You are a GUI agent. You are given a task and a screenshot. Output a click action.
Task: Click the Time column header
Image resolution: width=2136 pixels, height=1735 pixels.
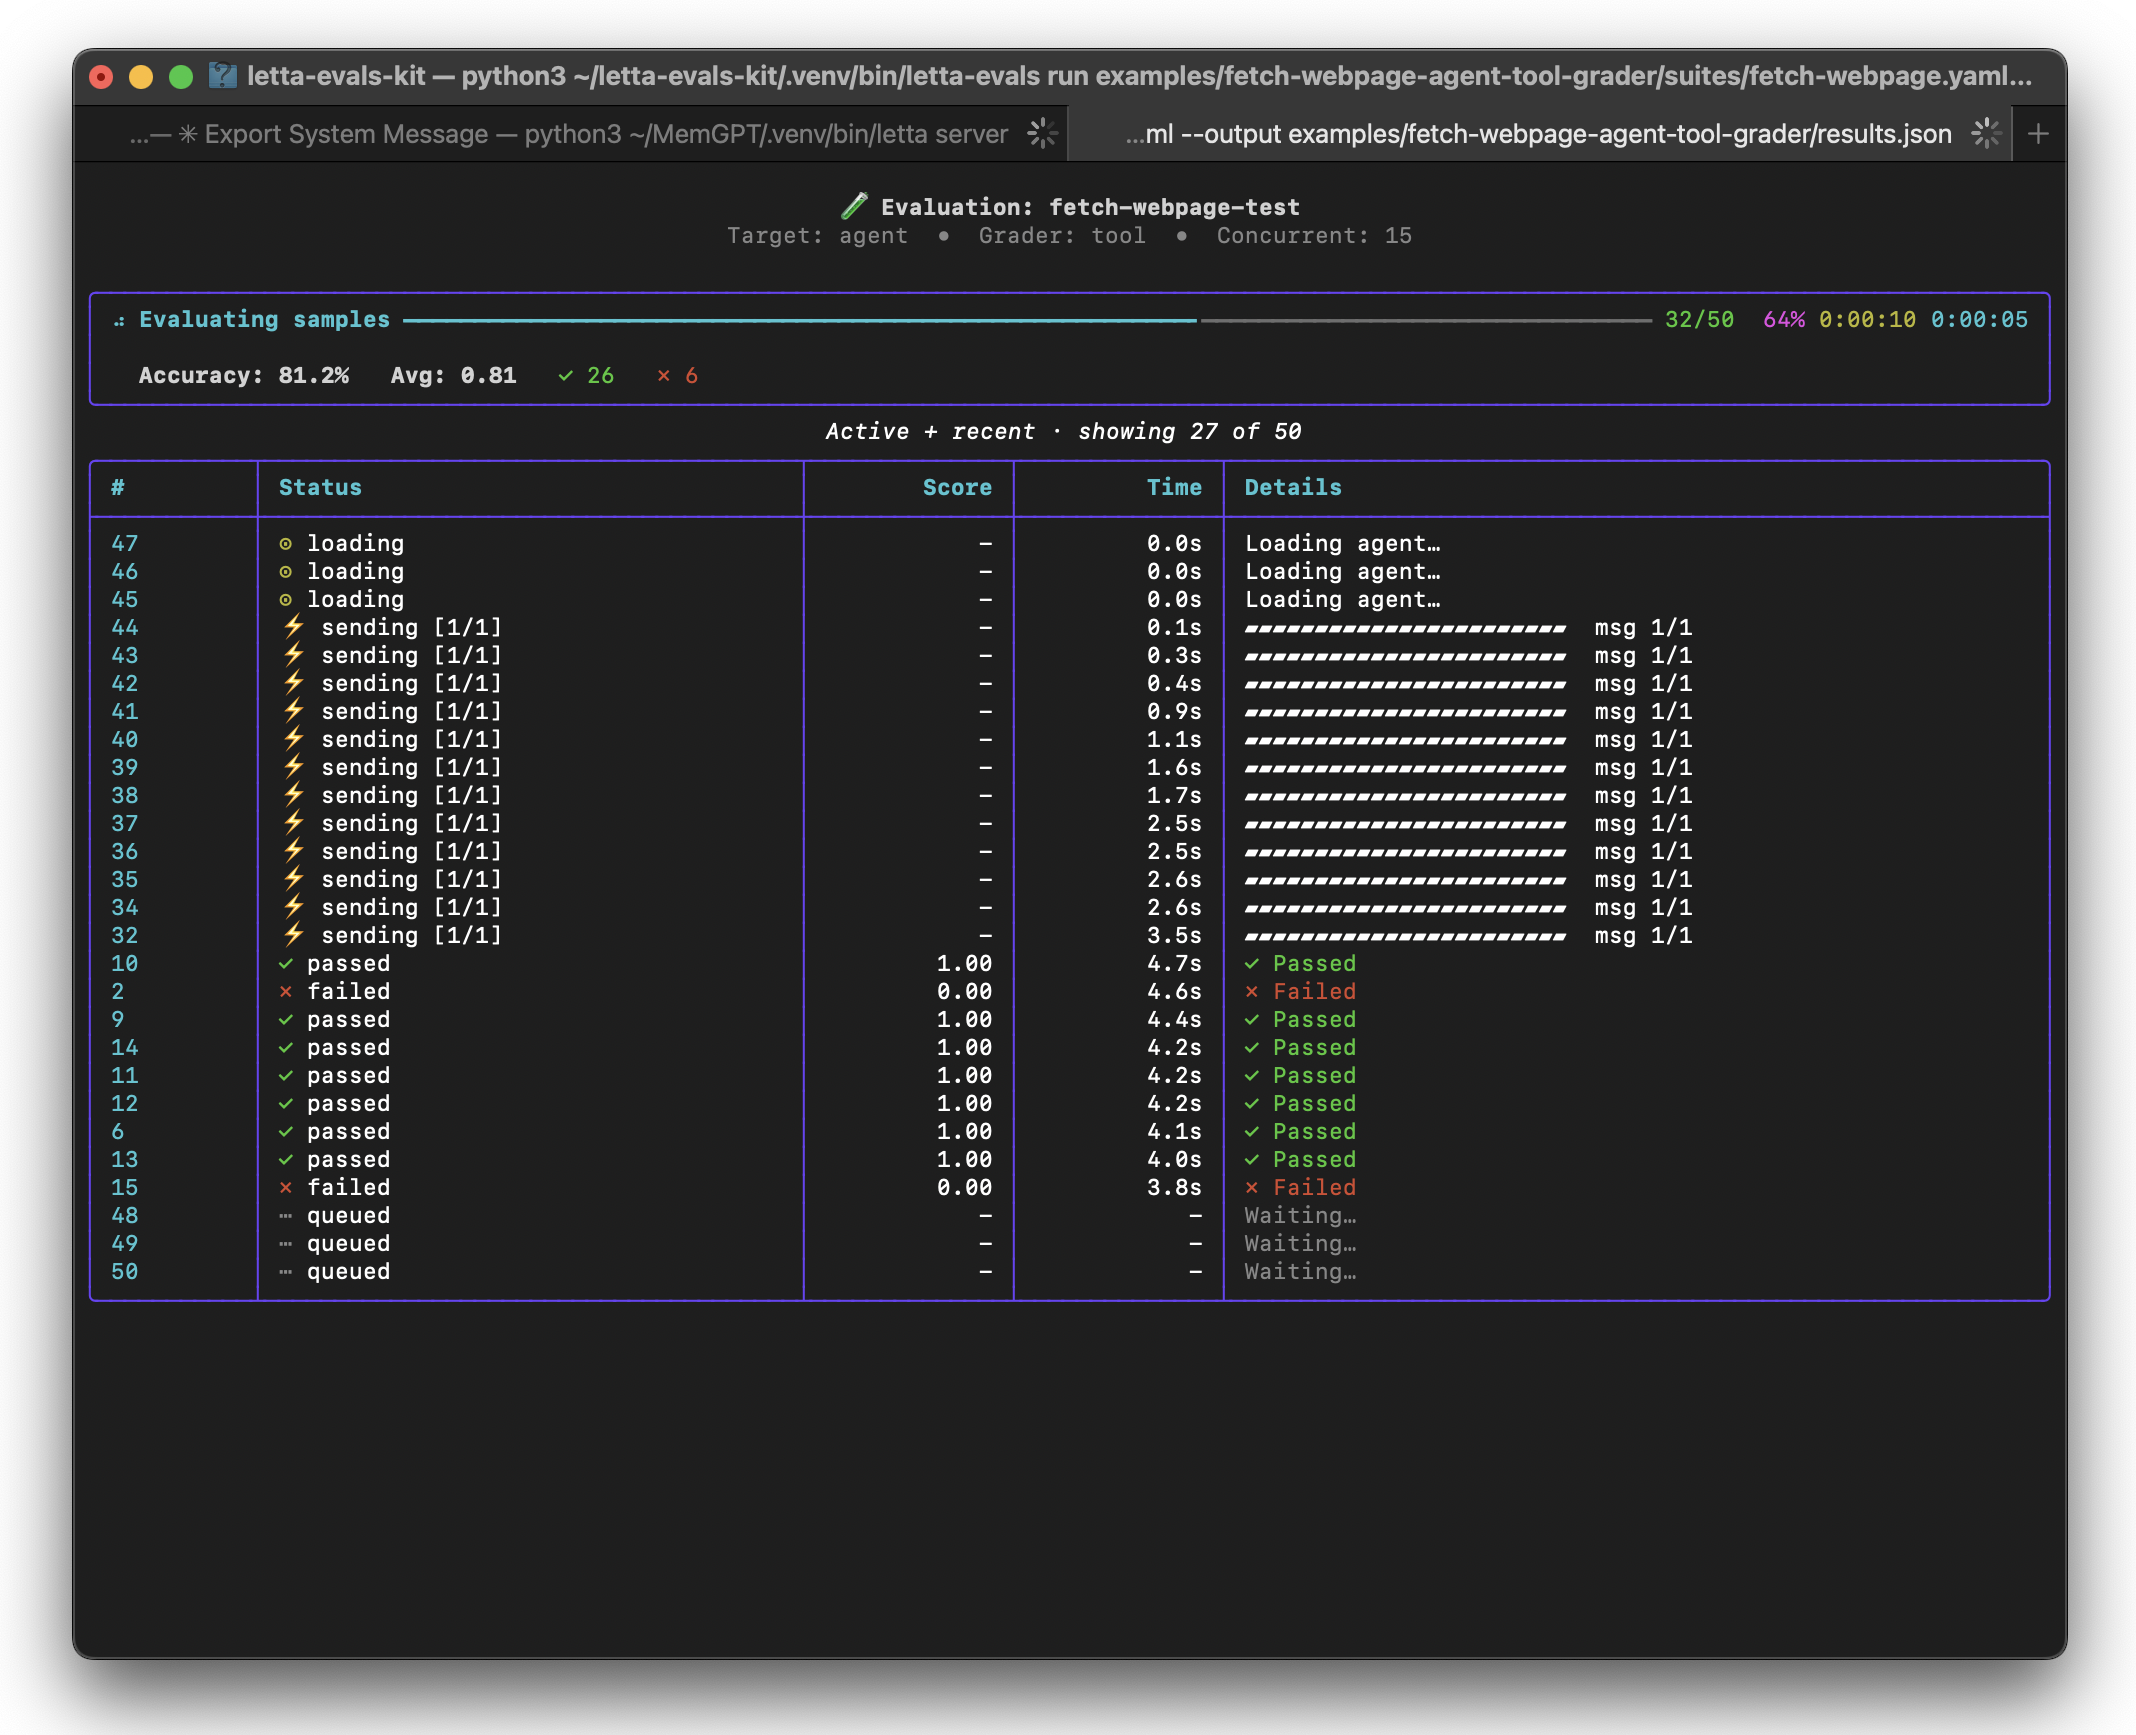1174,488
